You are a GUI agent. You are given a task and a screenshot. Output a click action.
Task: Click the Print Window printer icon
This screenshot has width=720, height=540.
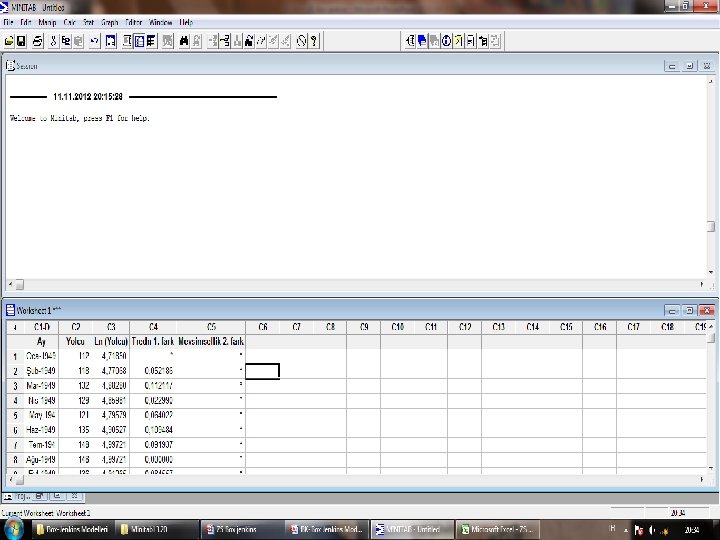38,41
